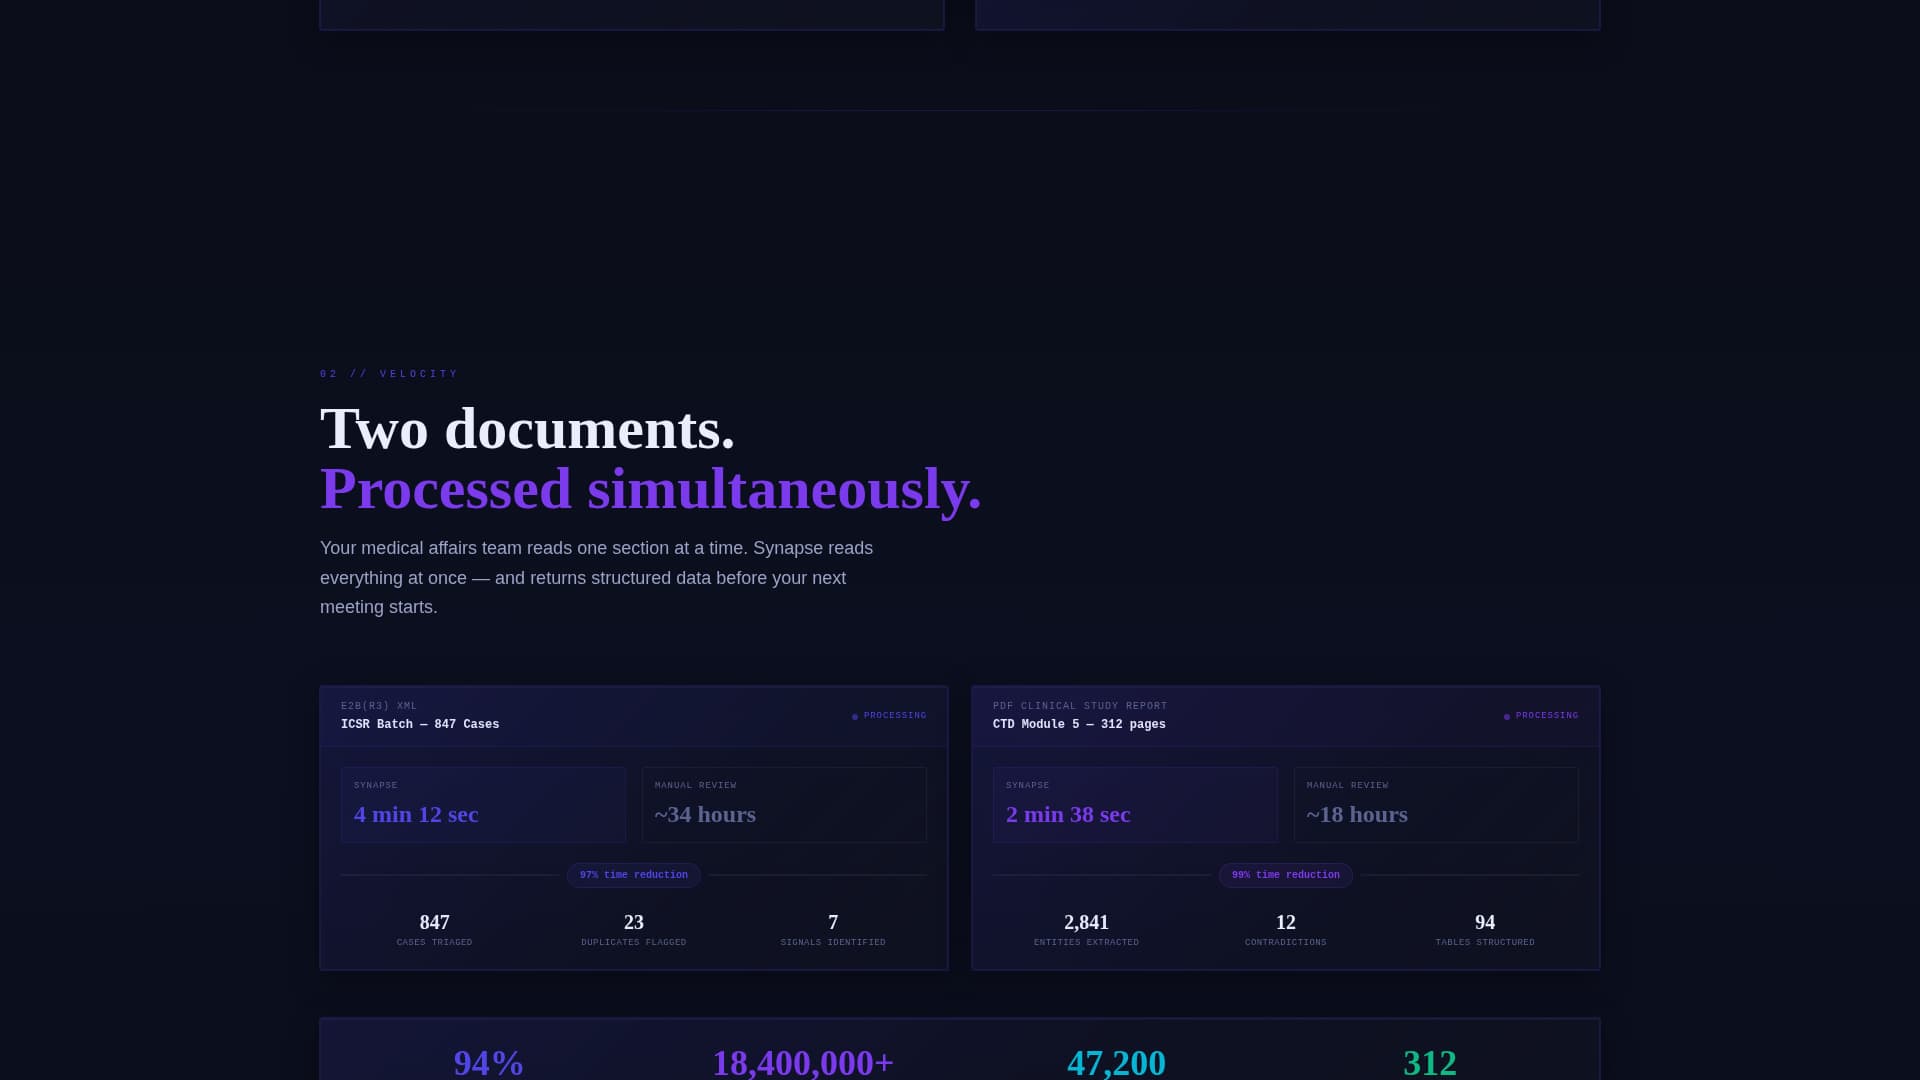Image resolution: width=1920 pixels, height=1080 pixels.
Task: Click the green '312' statistic
Action: click(1430, 1063)
